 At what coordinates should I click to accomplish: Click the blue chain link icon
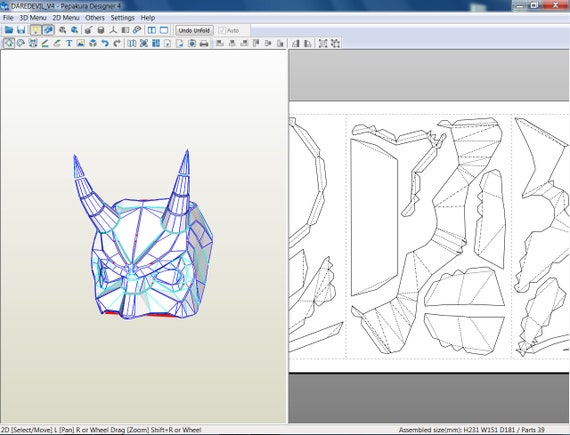137,30
